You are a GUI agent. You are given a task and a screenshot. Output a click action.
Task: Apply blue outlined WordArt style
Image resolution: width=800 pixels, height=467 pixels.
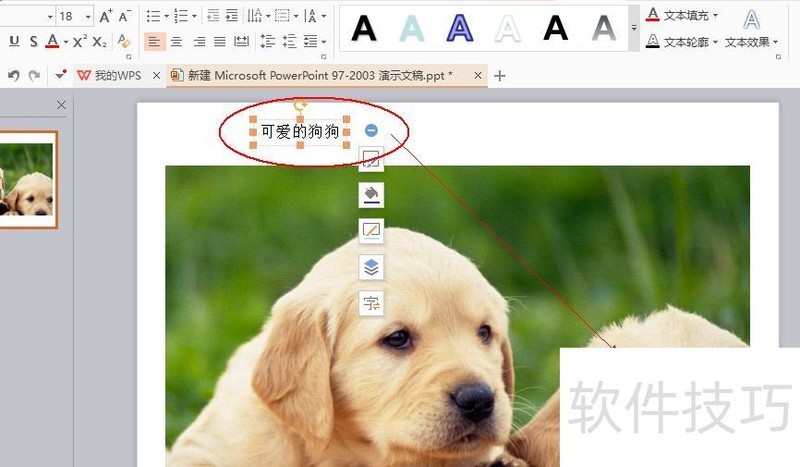(x=460, y=29)
